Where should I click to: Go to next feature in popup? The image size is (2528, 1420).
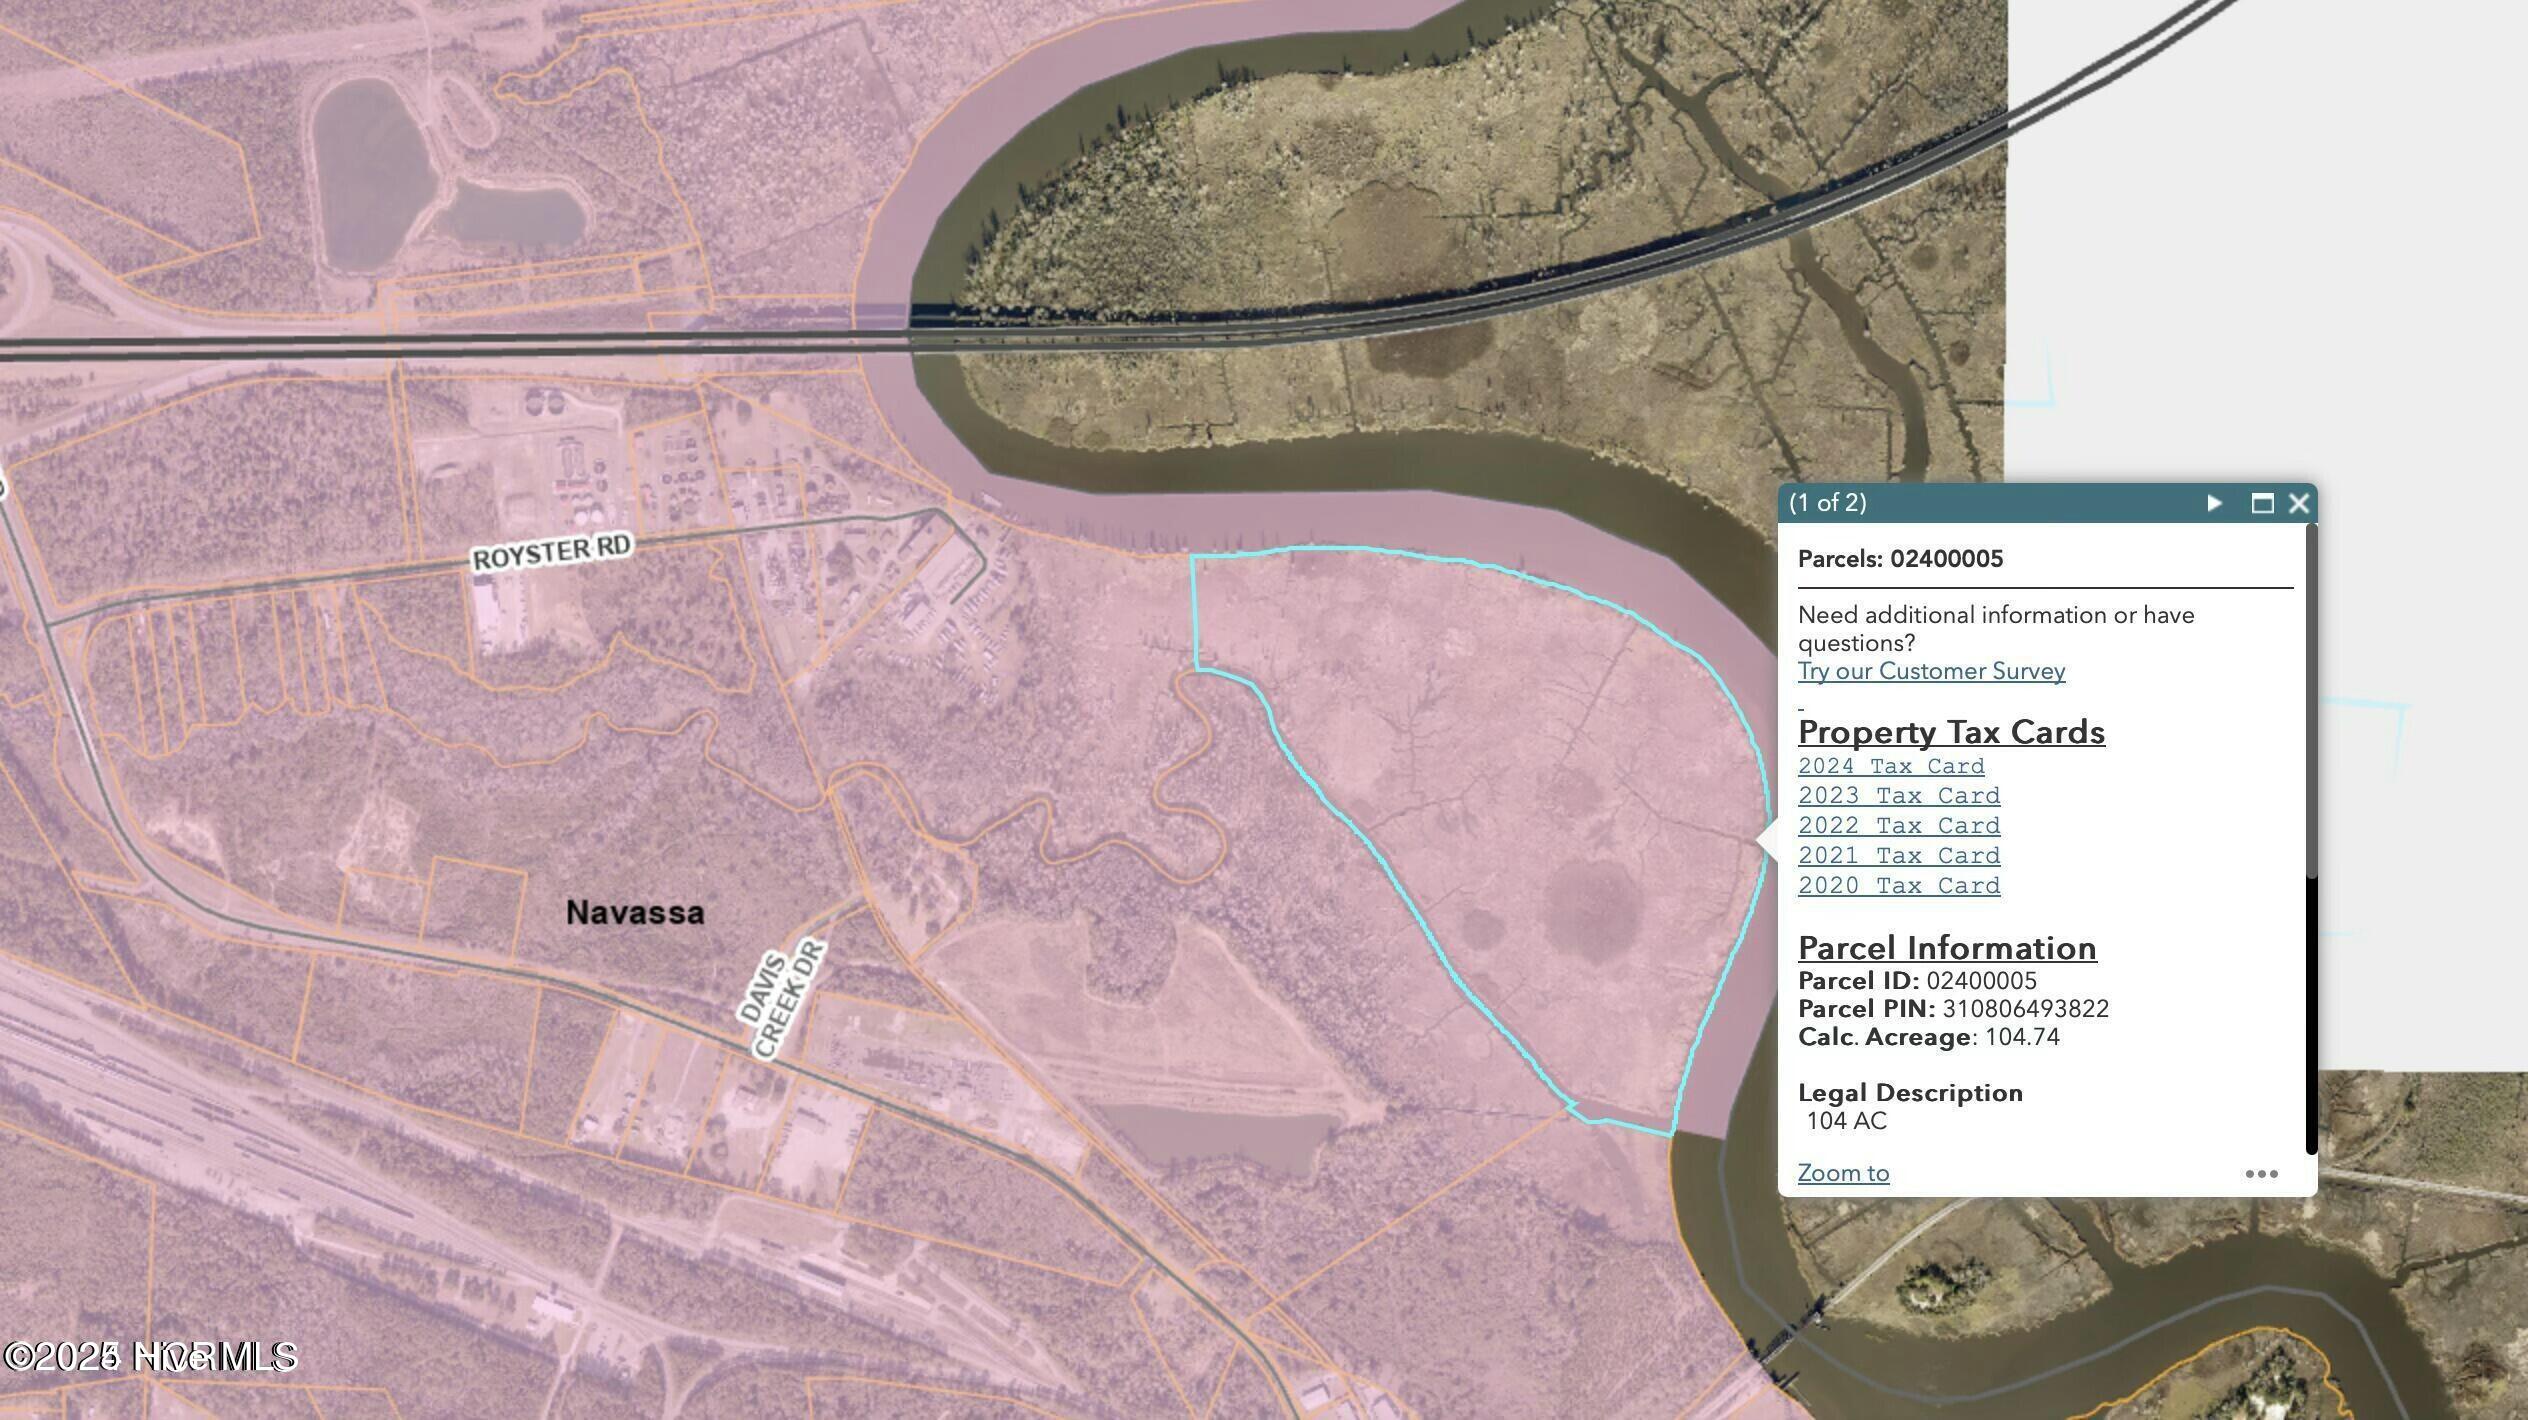[x=2214, y=503]
